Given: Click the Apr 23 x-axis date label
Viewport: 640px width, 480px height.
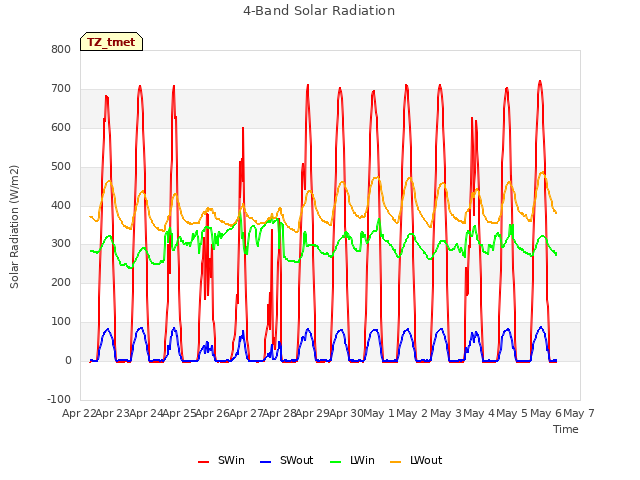Looking at the screenshot, I should pos(113,413).
